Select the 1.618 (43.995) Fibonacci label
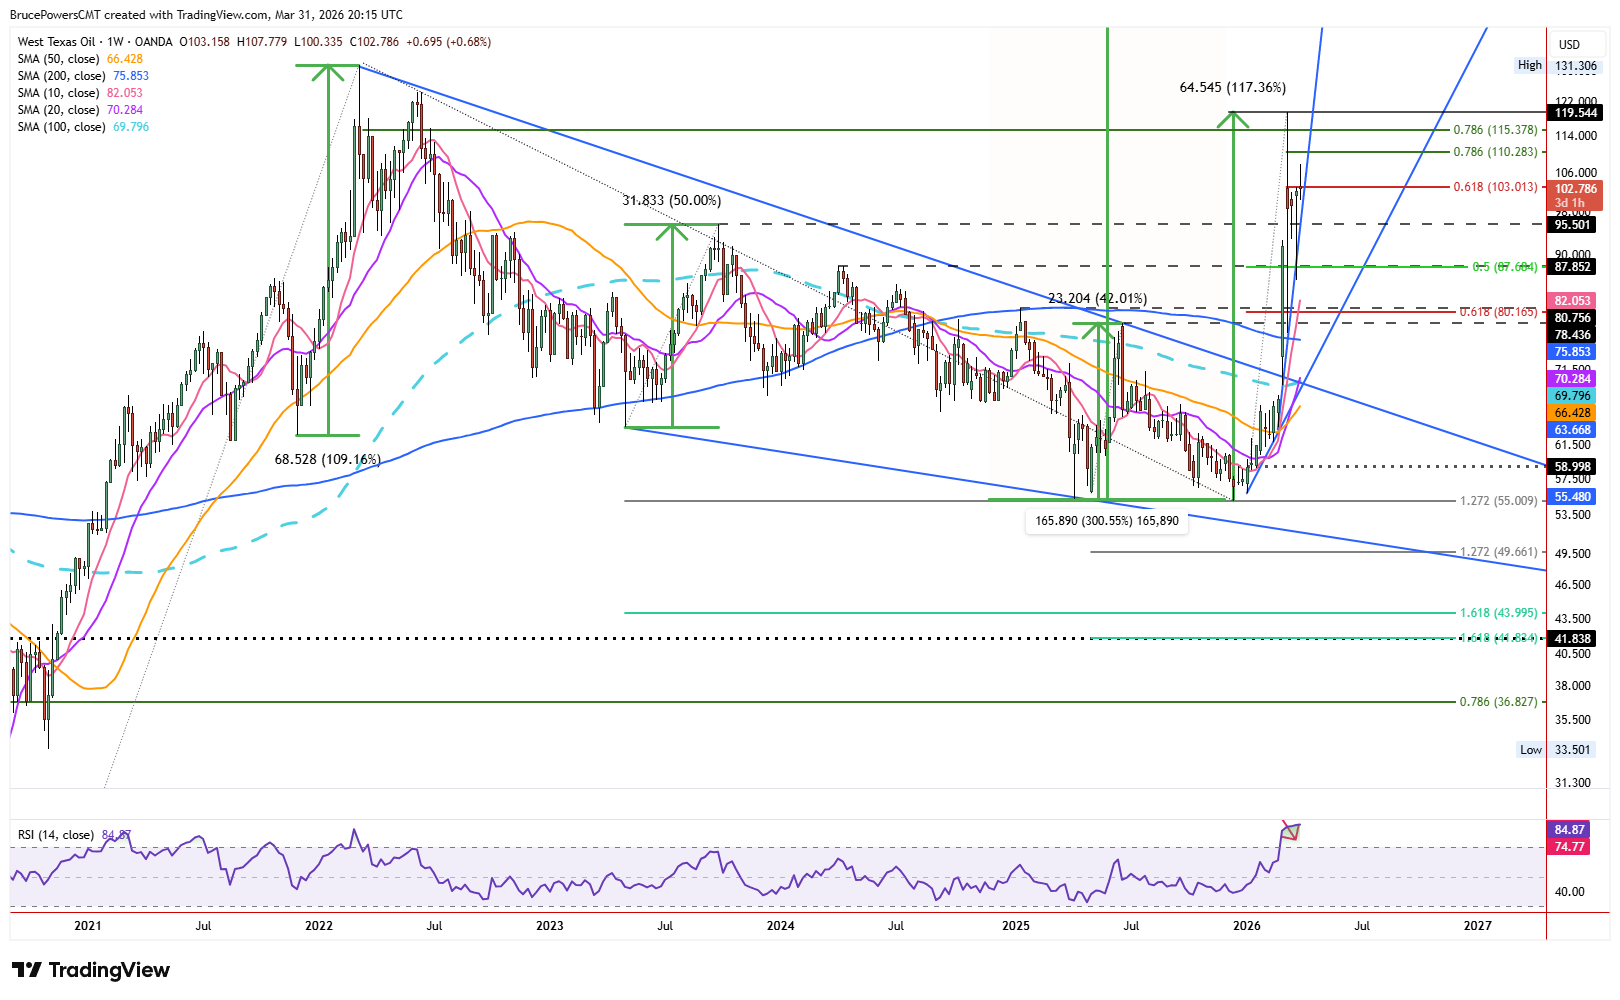Screen dimensions: 1620x1000 [x=1498, y=613]
